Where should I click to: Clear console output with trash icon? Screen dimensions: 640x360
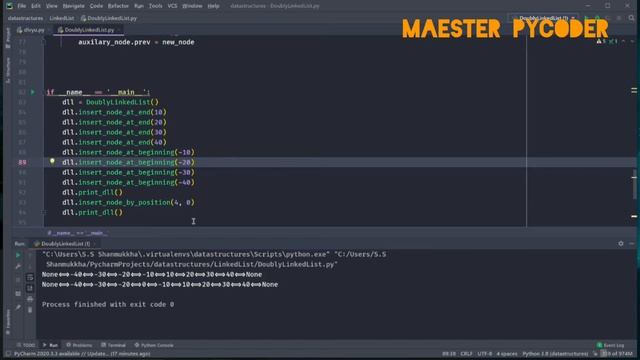30,310
